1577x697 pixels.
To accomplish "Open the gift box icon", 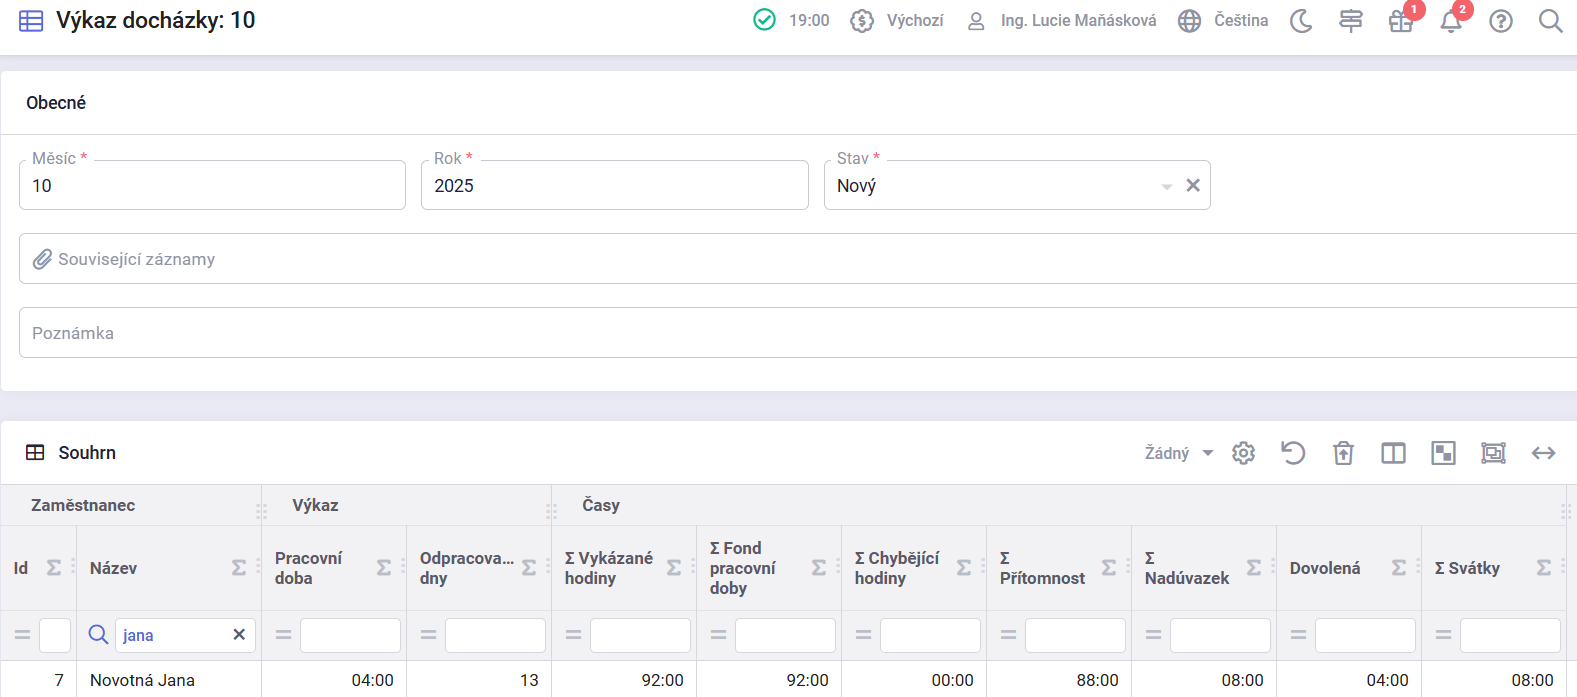I will tap(1400, 21).
